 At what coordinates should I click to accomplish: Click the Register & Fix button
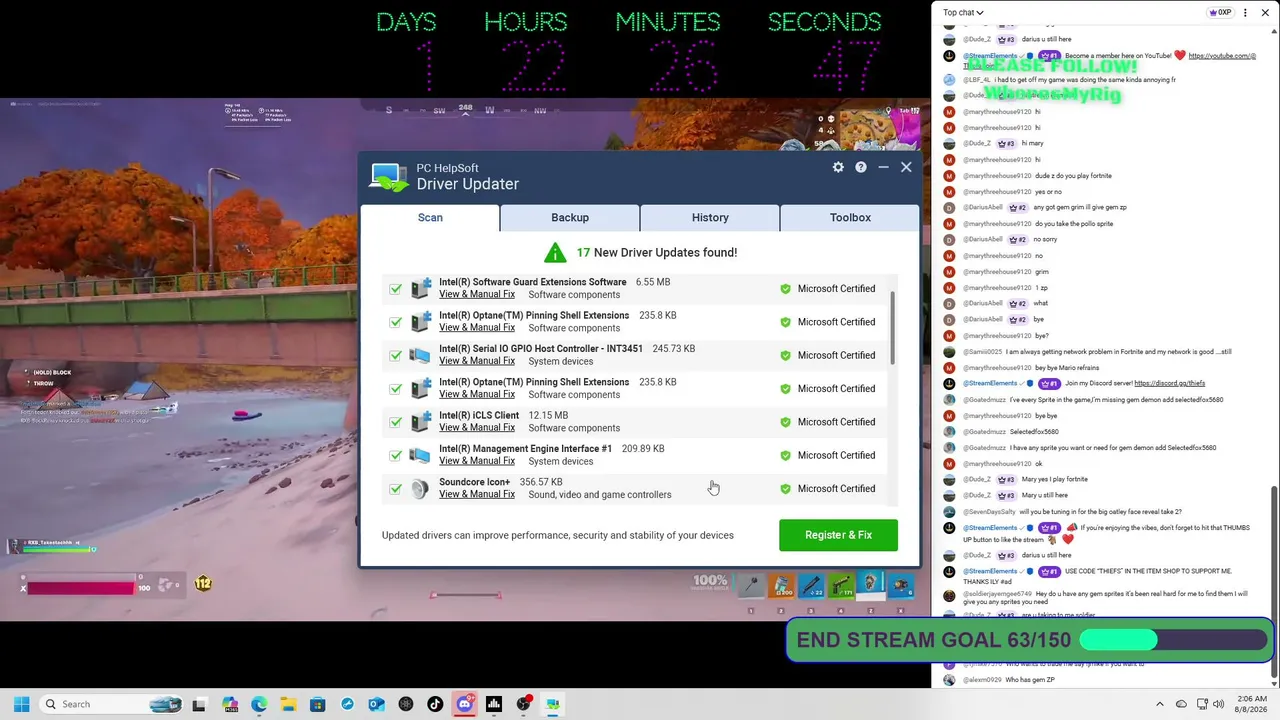(x=838, y=535)
